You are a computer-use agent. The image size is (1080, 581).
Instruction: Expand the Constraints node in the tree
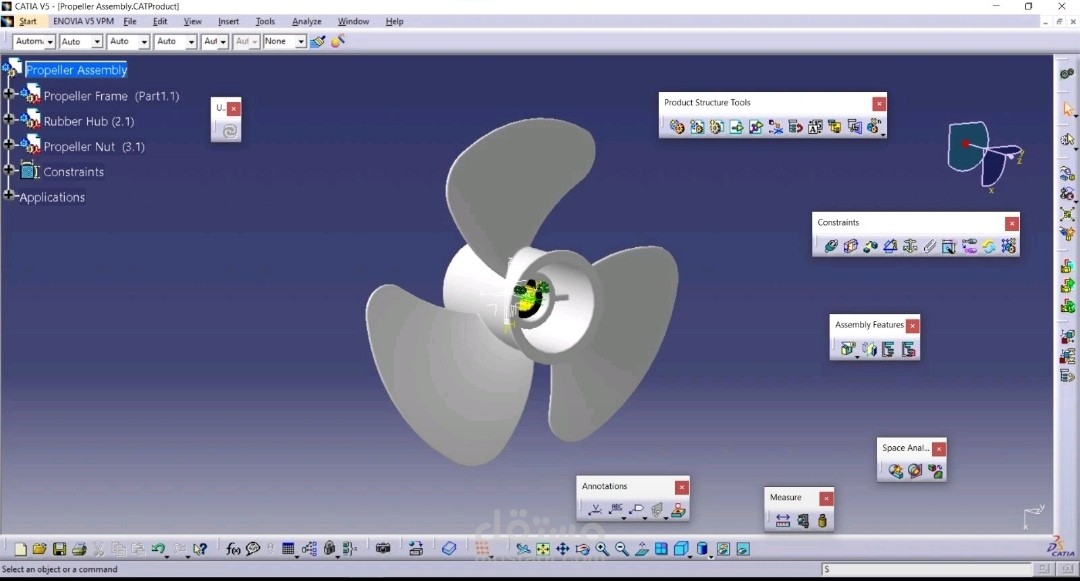pos(7,171)
